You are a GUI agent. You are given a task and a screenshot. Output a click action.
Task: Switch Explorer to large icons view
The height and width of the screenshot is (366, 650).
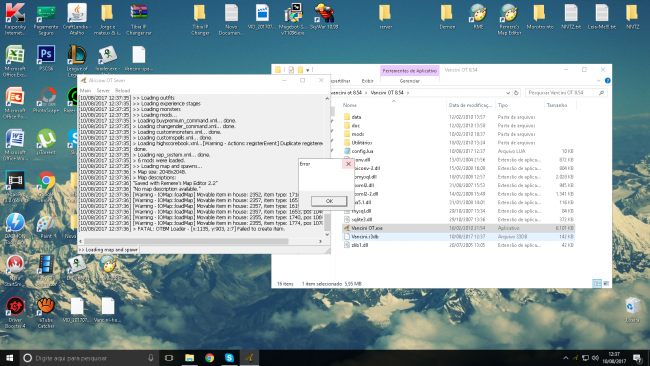(606, 284)
